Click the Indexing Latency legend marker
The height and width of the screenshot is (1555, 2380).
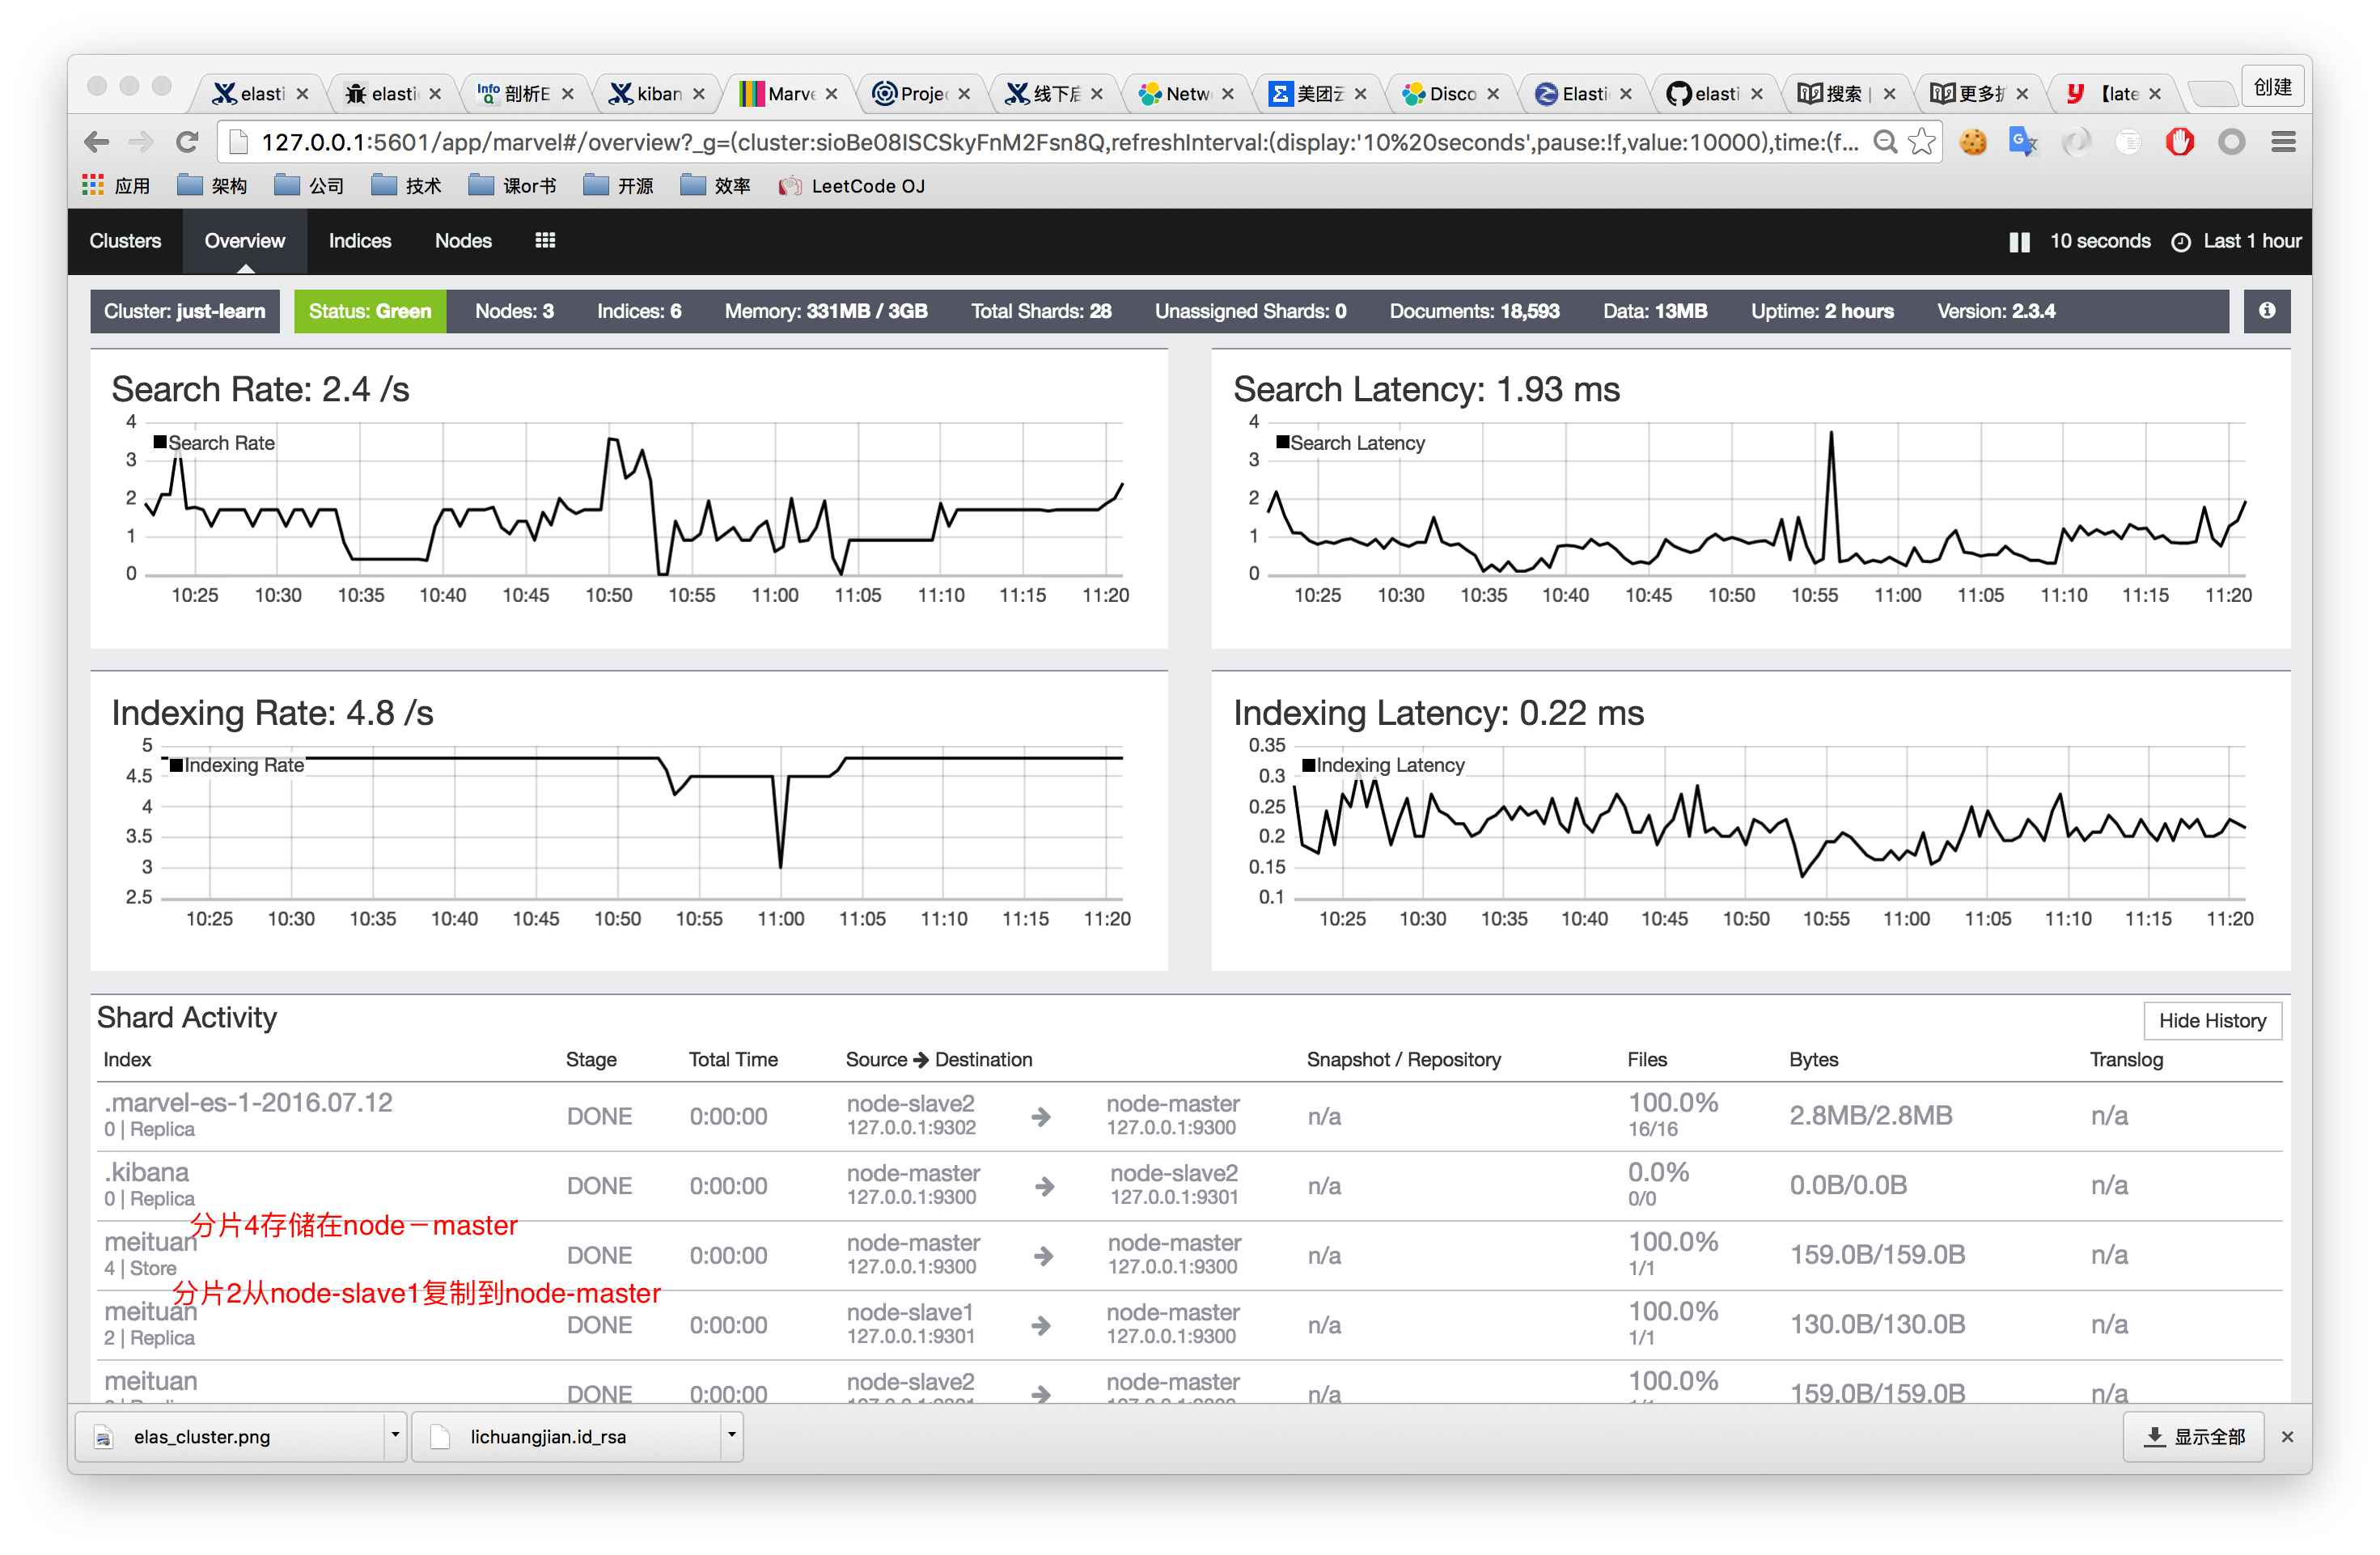(x=1308, y=765)
